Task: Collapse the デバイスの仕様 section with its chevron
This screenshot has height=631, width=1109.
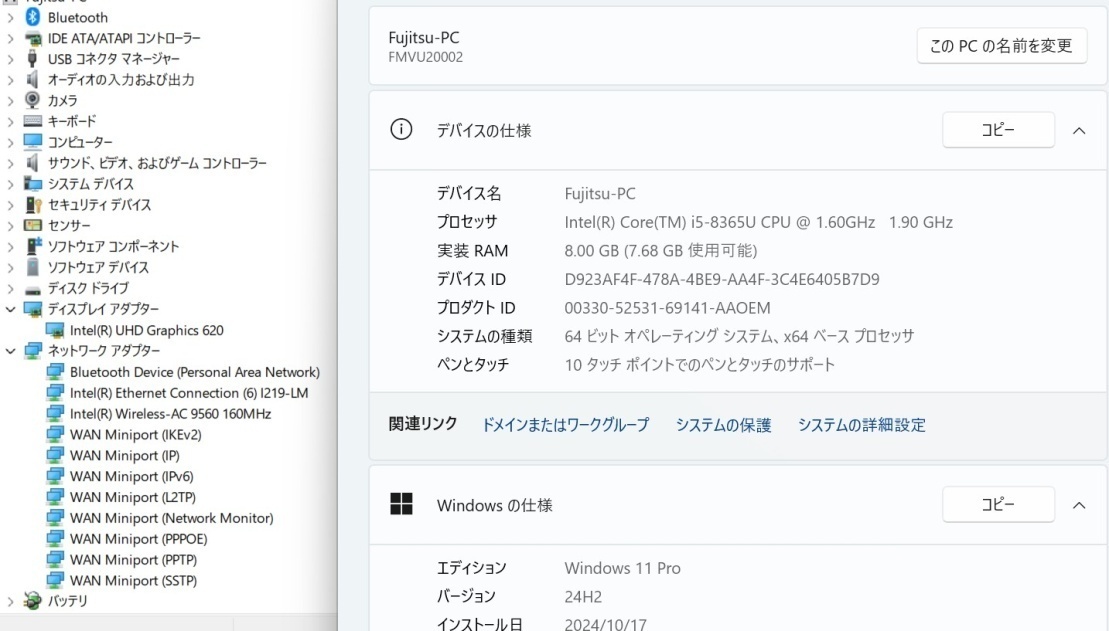Action: 1079,130
